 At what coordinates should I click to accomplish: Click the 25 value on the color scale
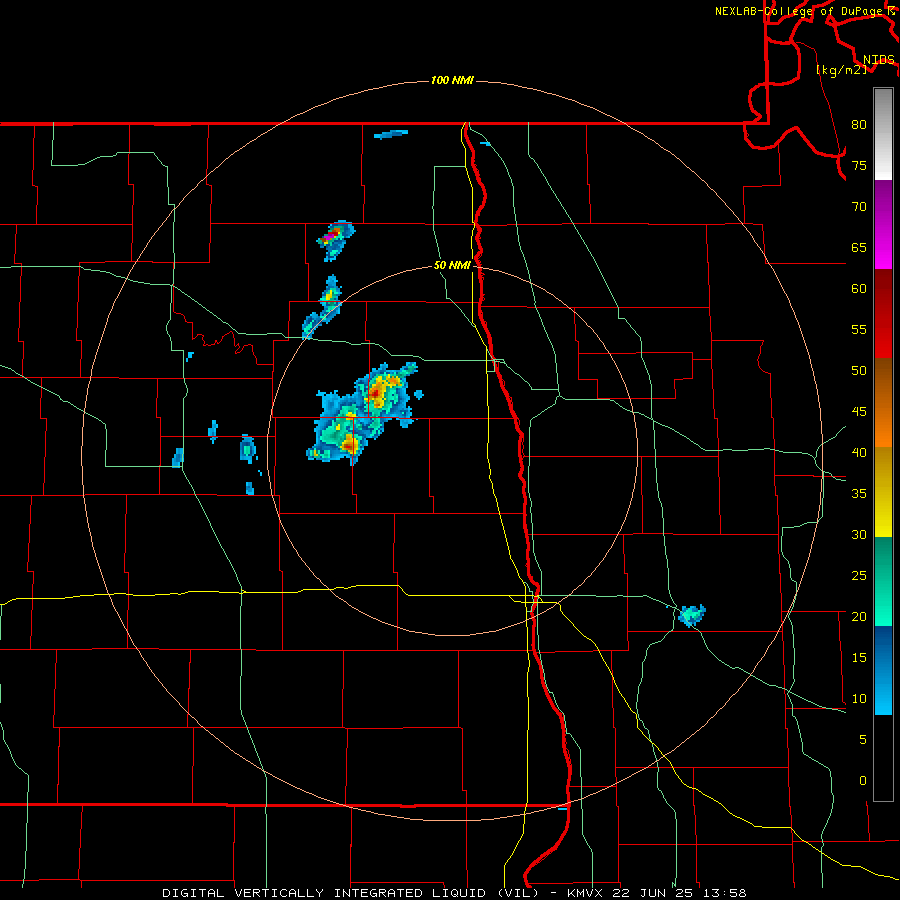[859, 576]
